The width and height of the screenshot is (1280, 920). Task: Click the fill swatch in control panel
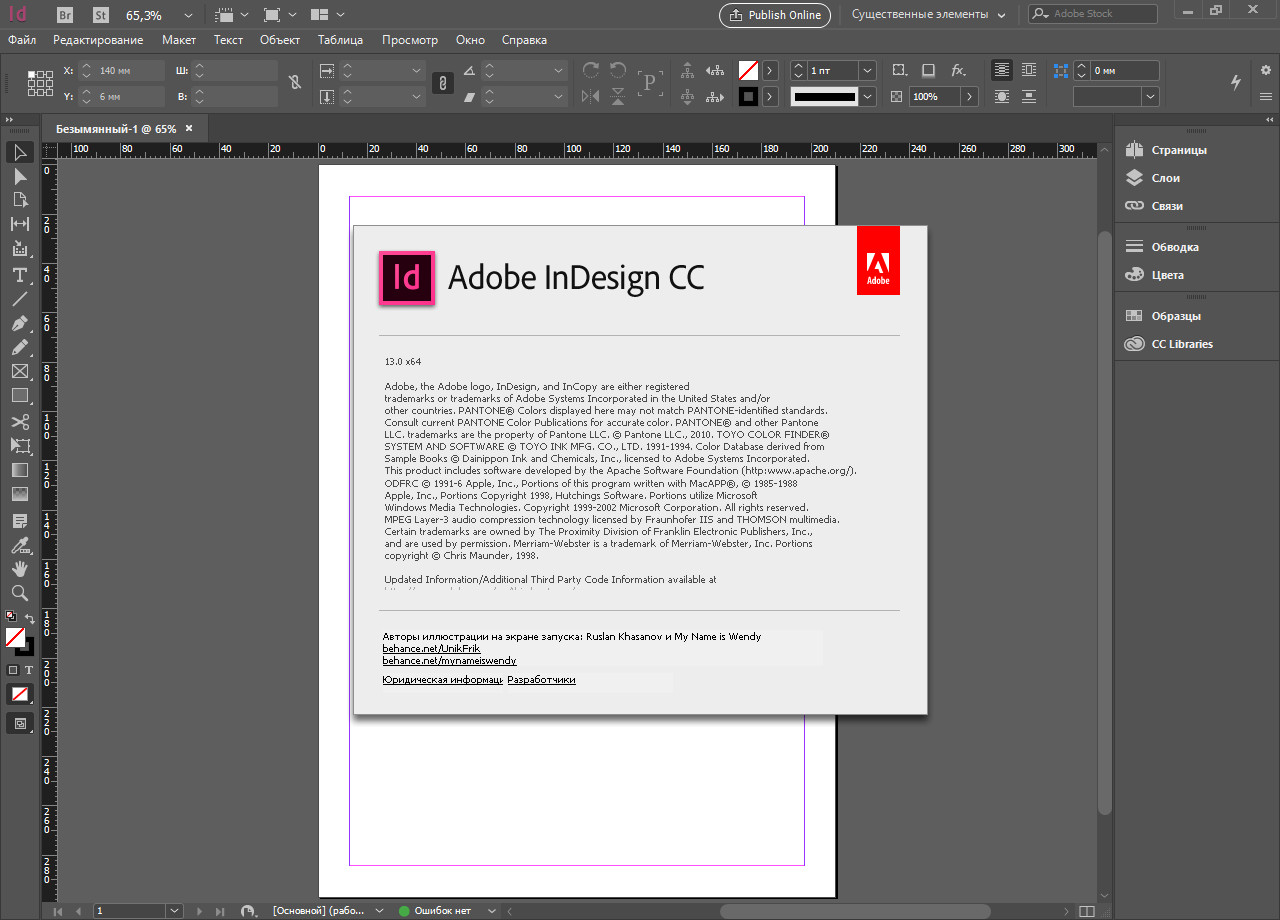pos(748,70)
